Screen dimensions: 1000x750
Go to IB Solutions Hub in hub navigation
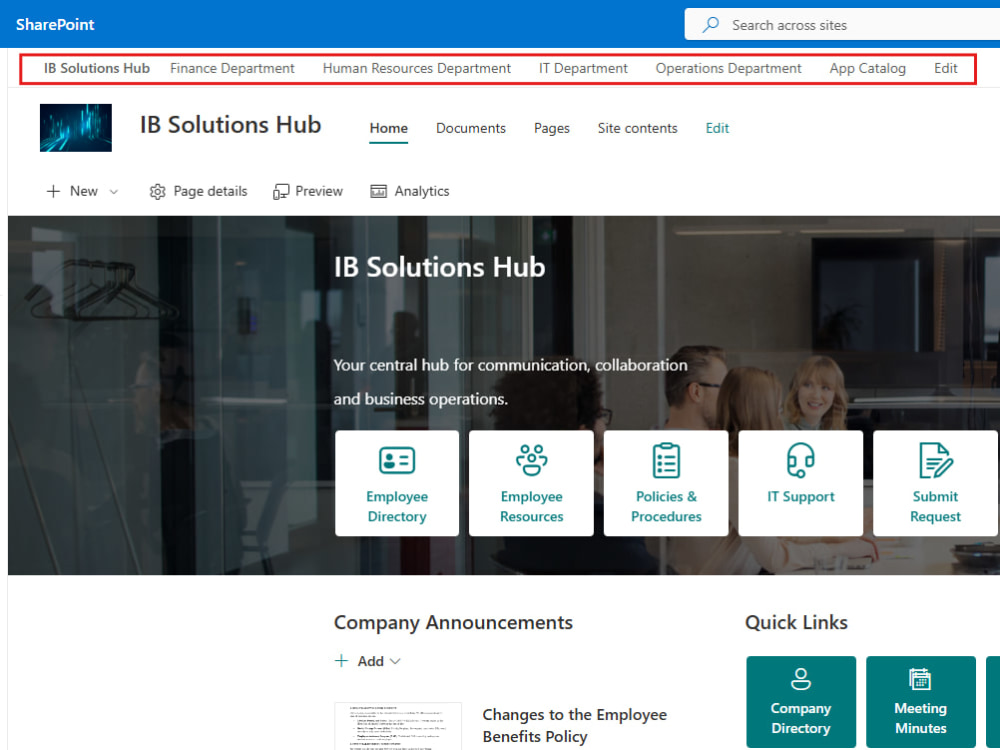point(97,68)
